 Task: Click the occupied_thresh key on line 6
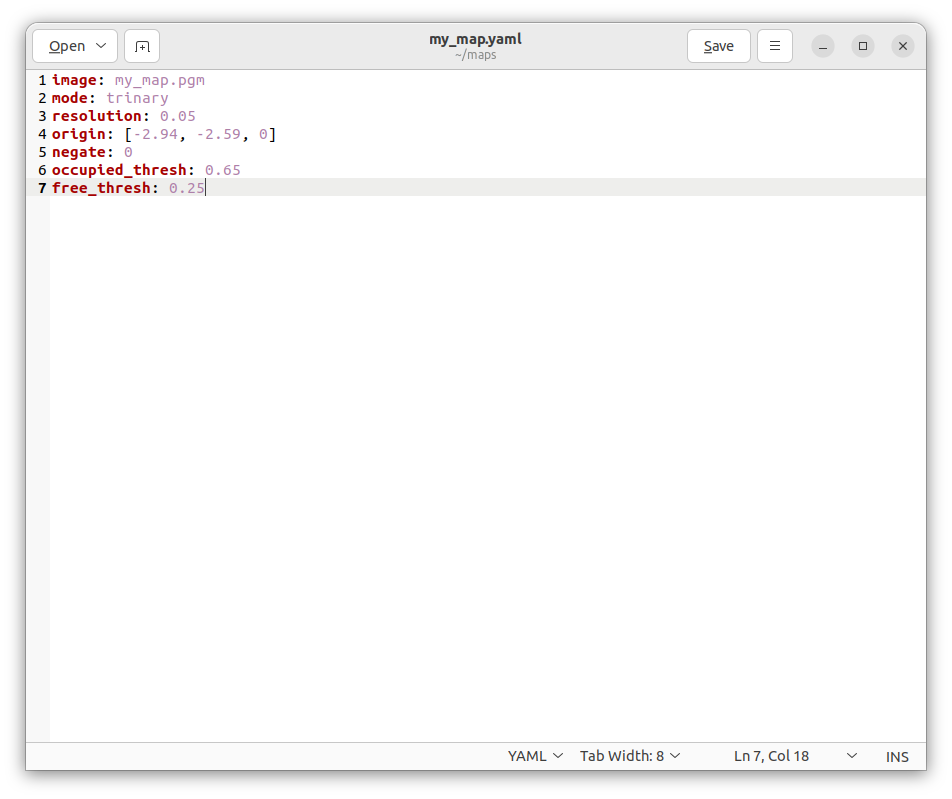point(119,170)
